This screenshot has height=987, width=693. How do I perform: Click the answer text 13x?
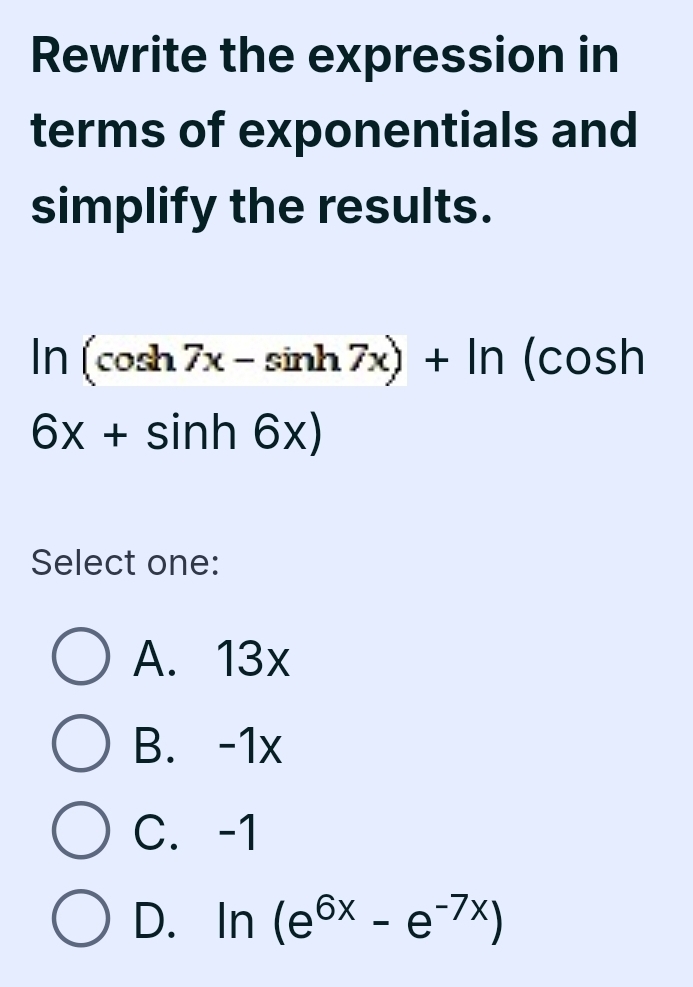tap(254, 660)
